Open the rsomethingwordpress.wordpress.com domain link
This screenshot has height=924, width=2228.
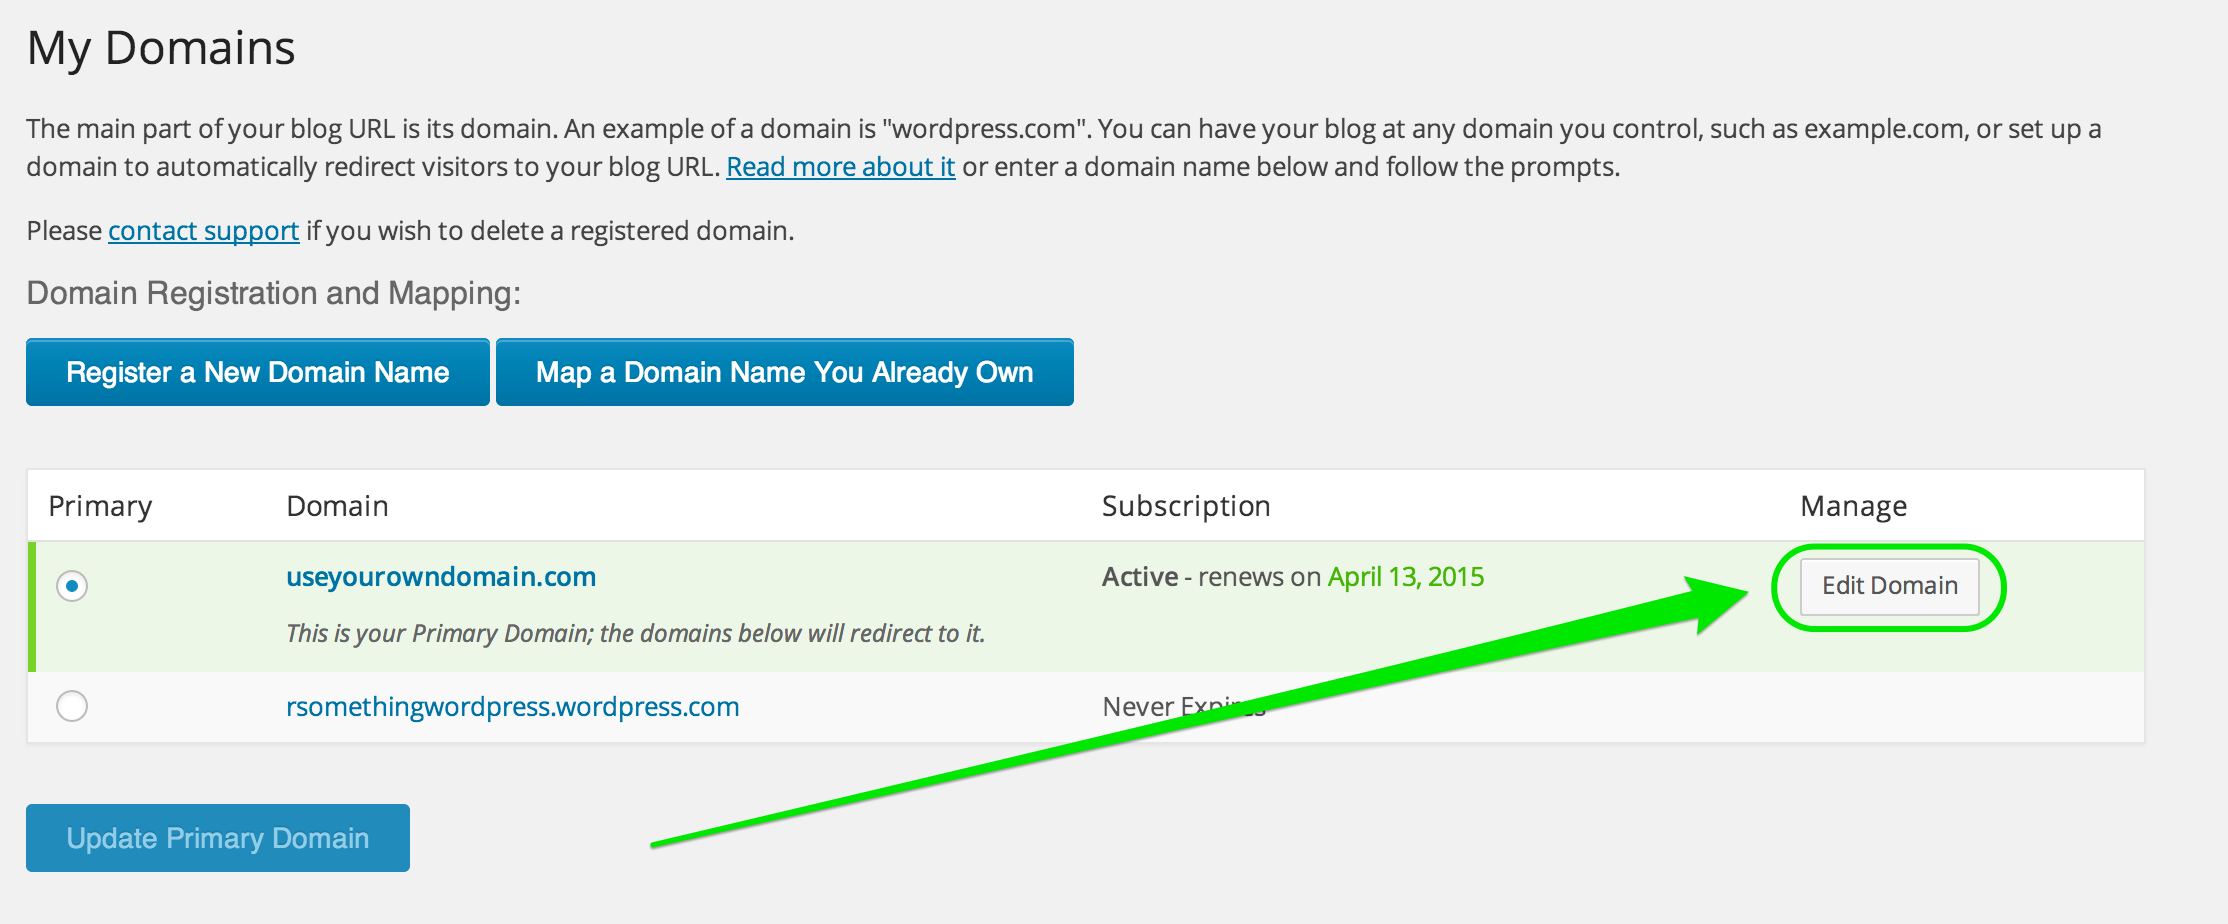point(511,706)
